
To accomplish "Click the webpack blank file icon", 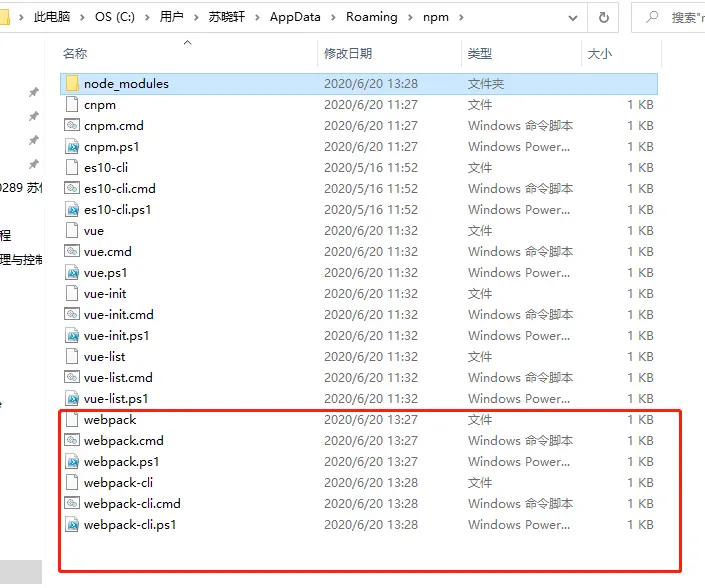I will (x=72, y=419).
